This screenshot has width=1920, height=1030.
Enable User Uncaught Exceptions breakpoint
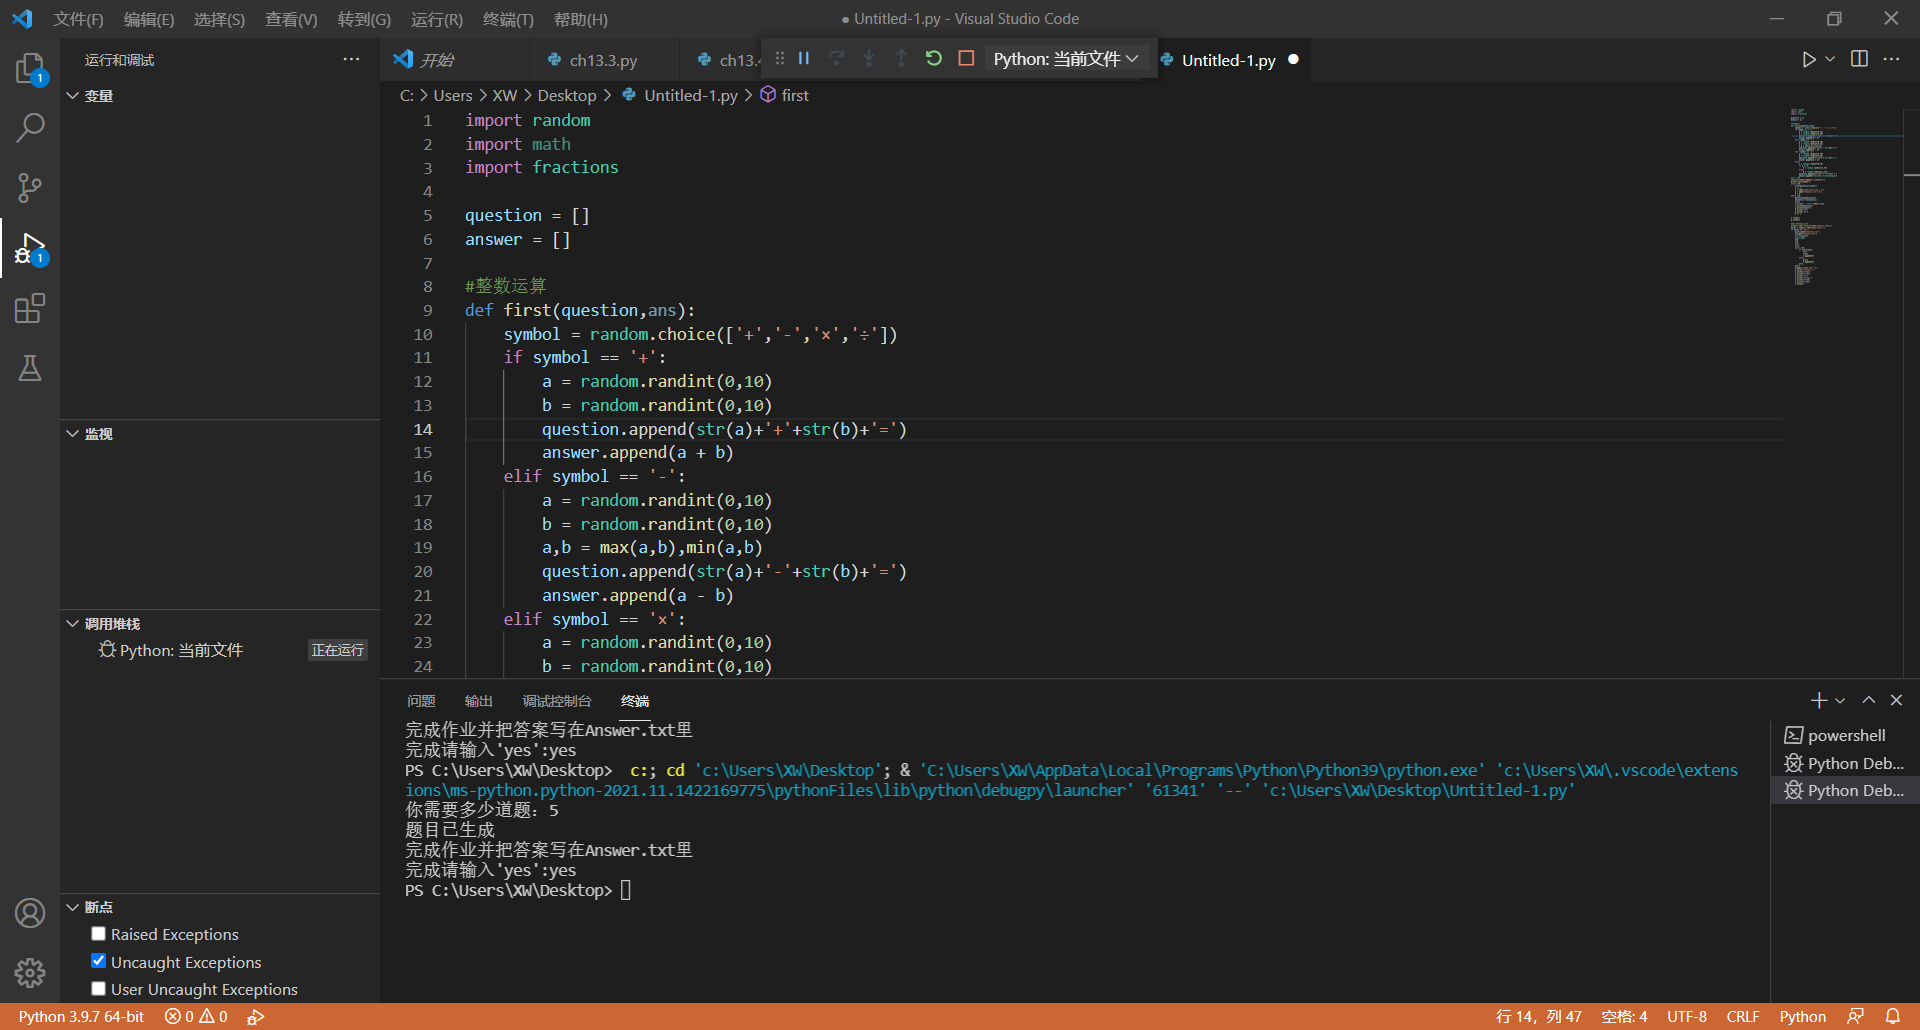click(98, 989)
